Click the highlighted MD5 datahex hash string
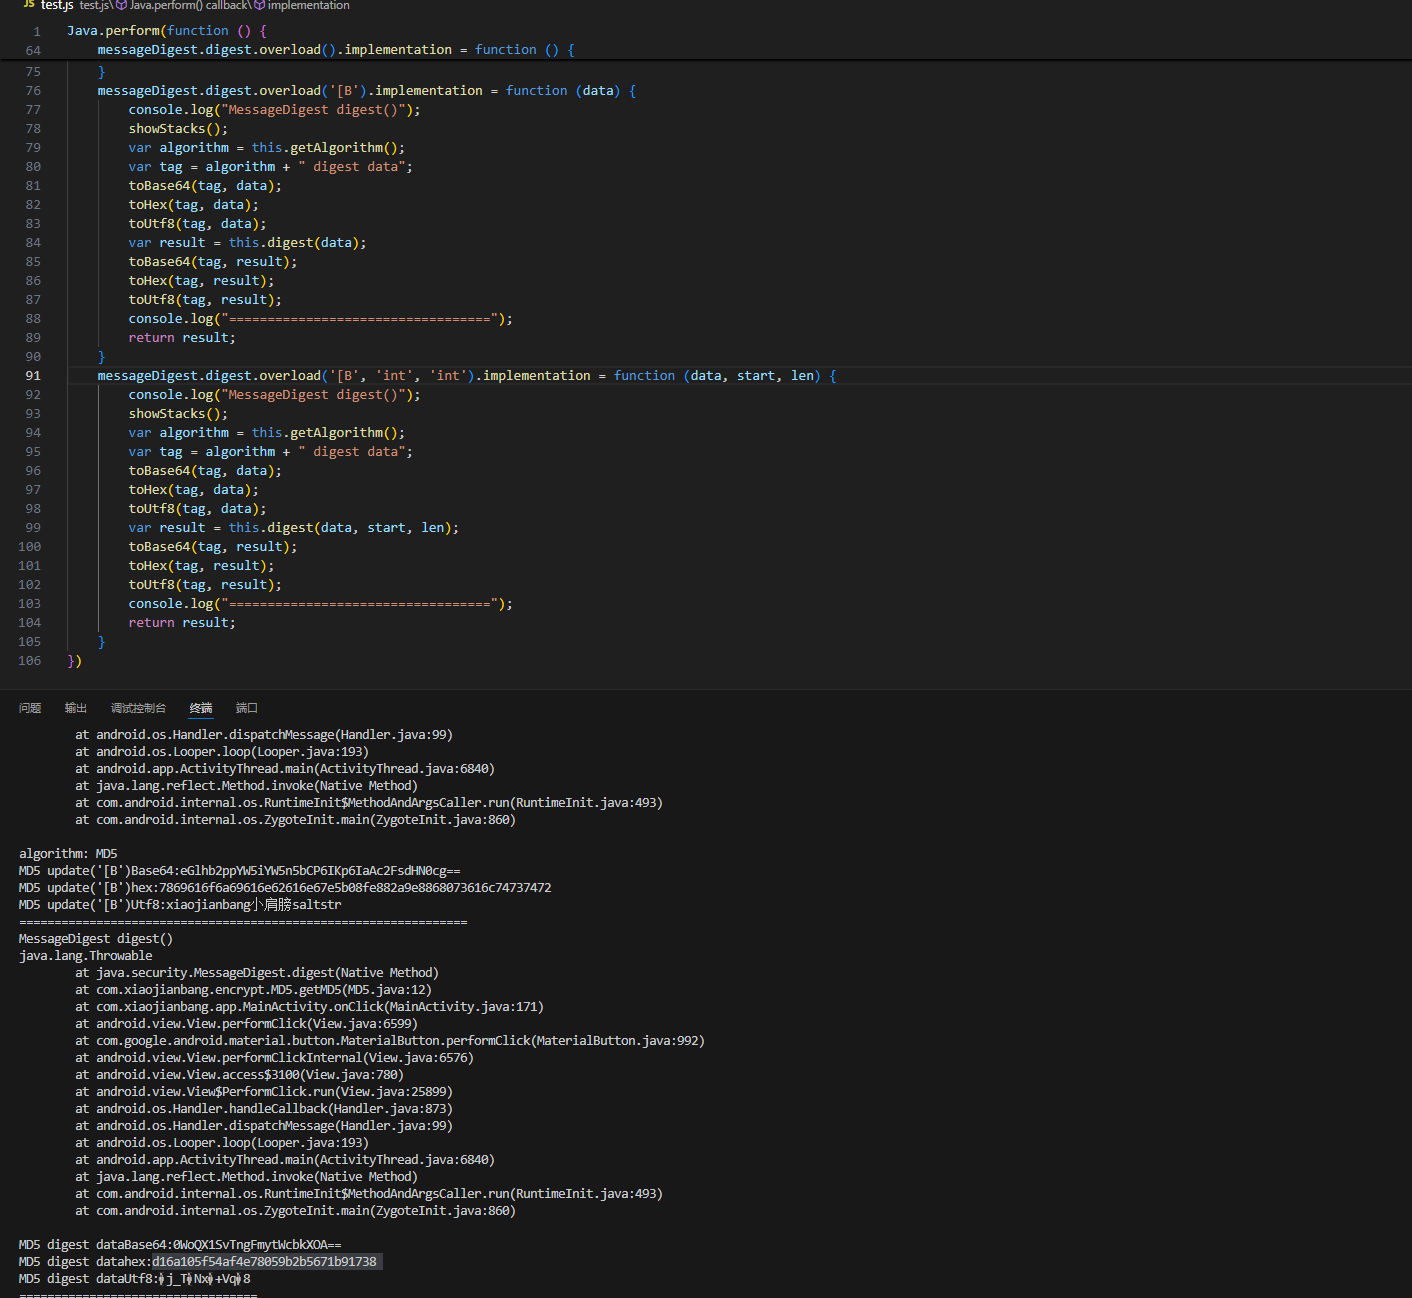 [264, 1262]
